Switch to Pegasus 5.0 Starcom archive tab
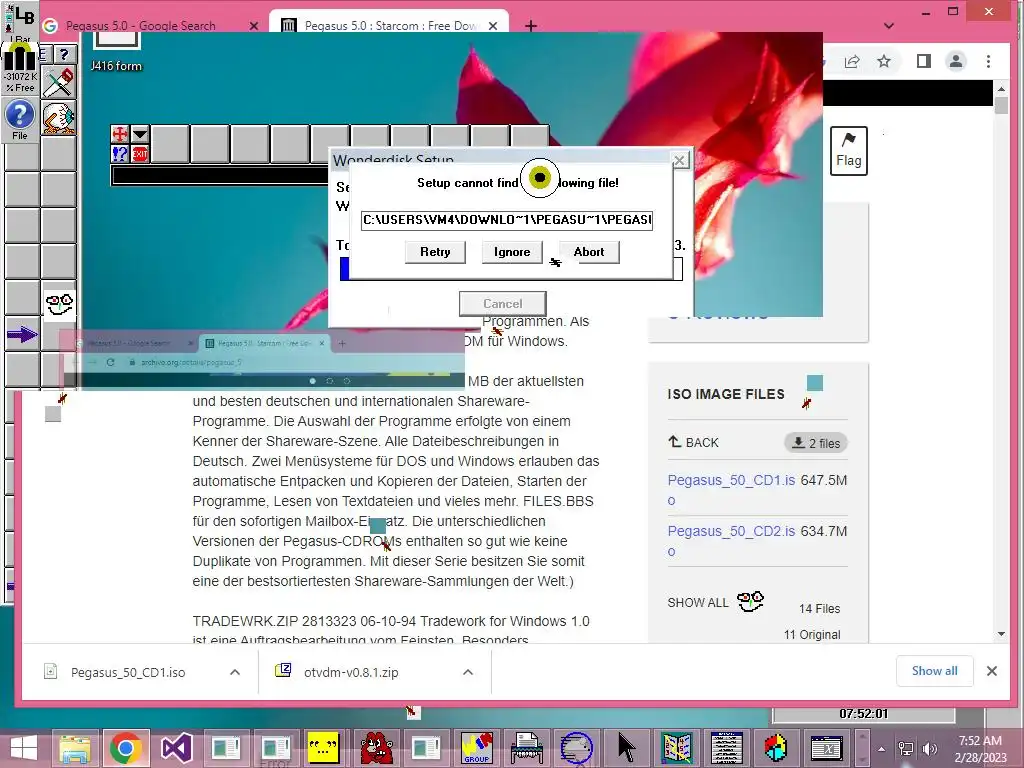The width and height of the screenshot is (1024, 768). (x=391, y=25)
